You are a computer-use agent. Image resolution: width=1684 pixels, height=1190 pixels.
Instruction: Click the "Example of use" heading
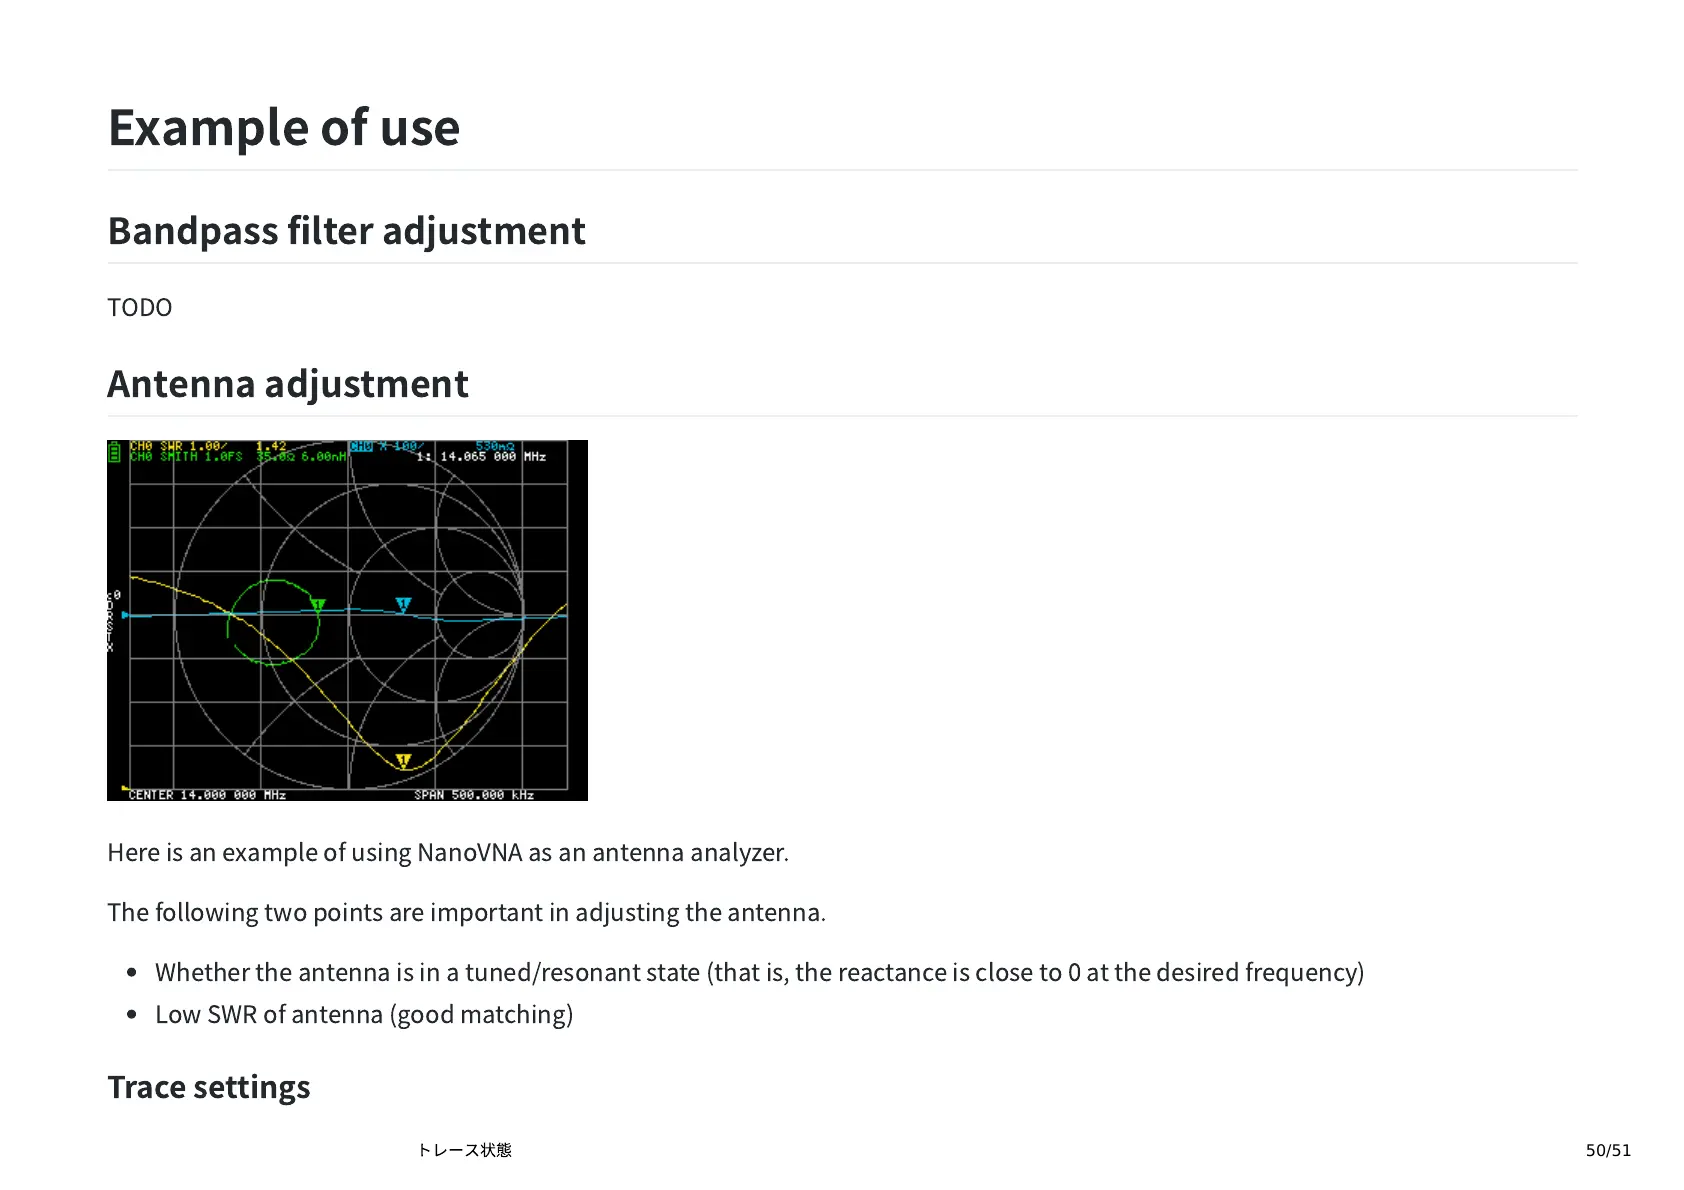tap(284, 128)
